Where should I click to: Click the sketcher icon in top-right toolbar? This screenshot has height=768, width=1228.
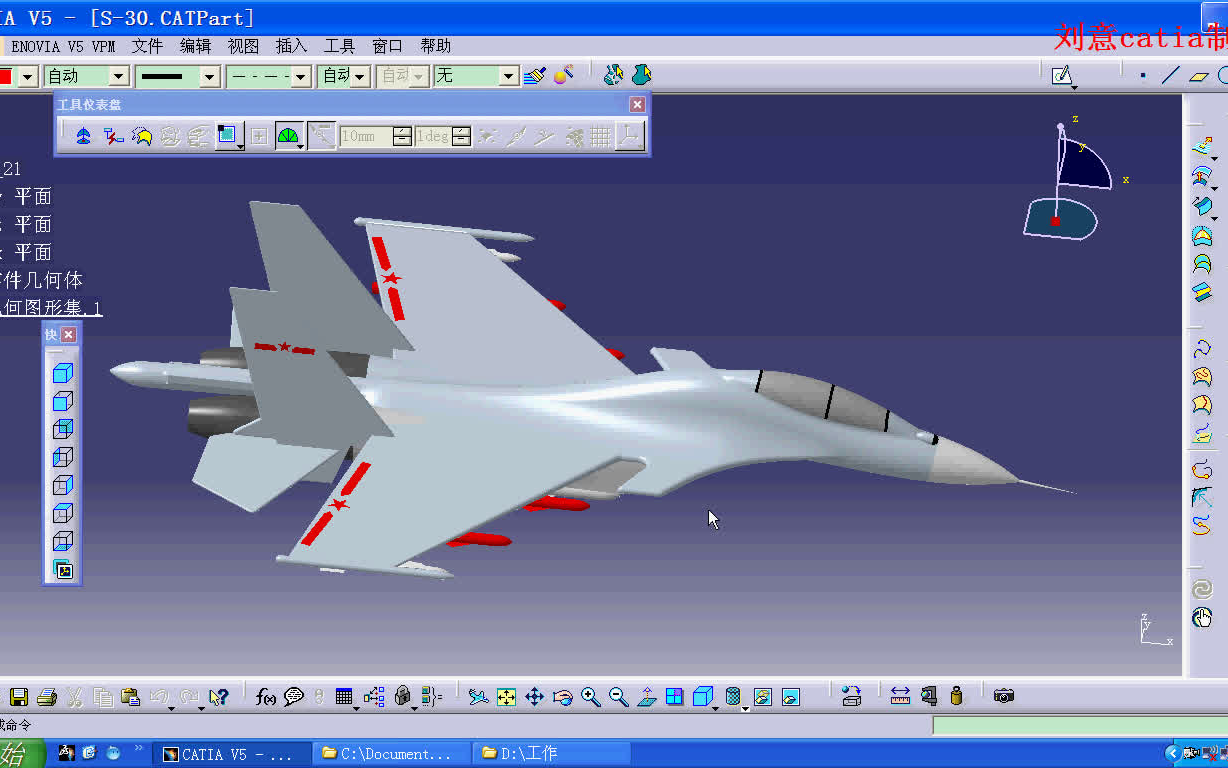coord(1062,75)
